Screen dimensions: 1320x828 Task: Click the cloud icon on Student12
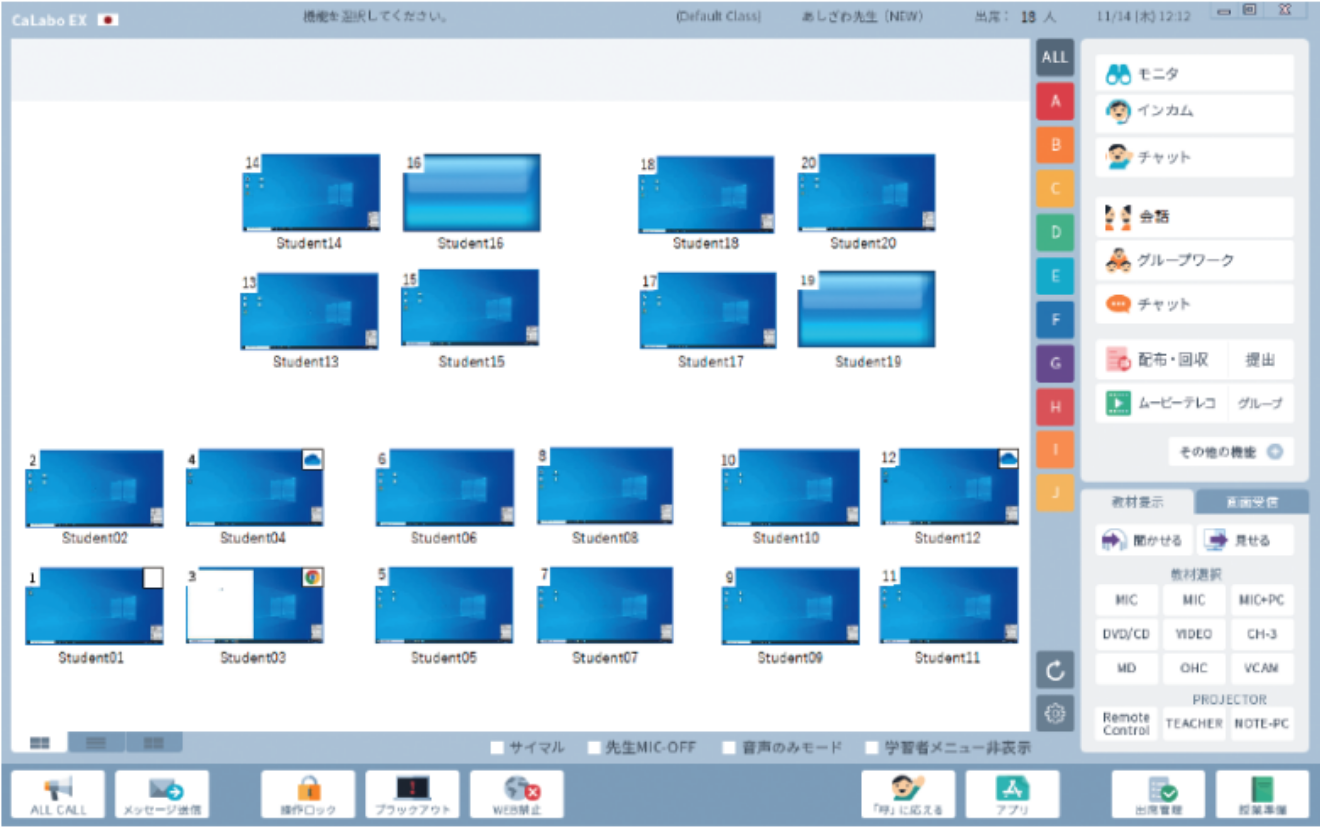[x=1008, y=458]
